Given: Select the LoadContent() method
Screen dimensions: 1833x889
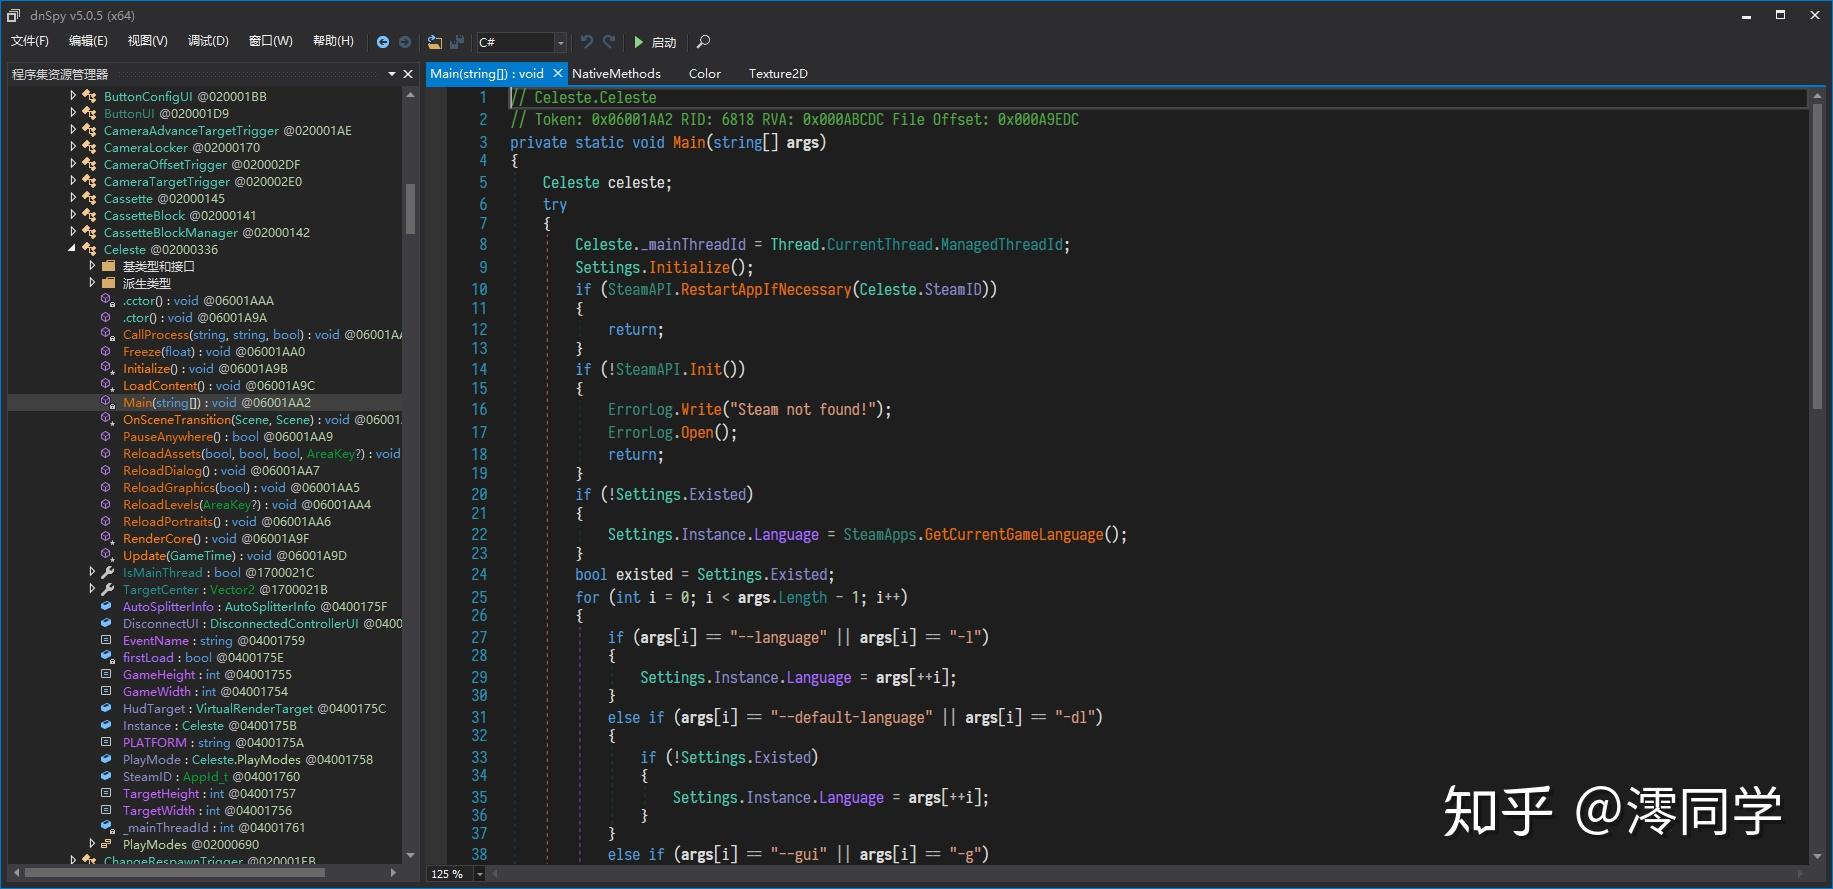Looking at the screenshot, I should pos(219,385).
